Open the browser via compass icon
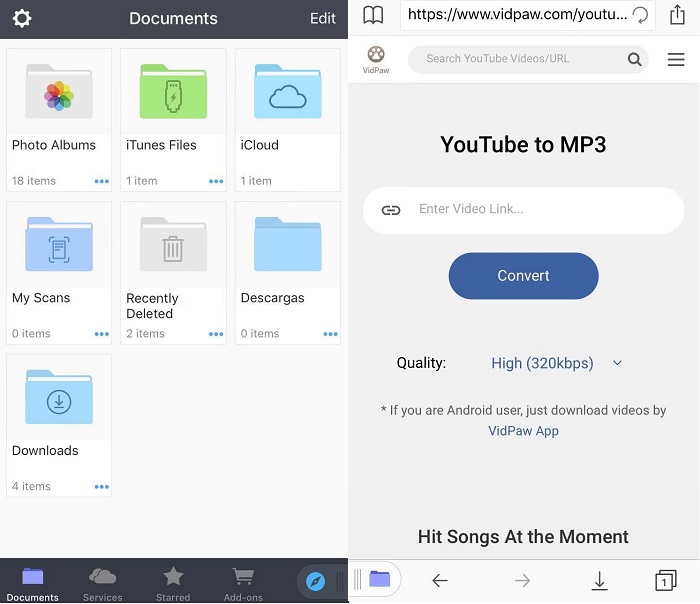 (315, 582)
